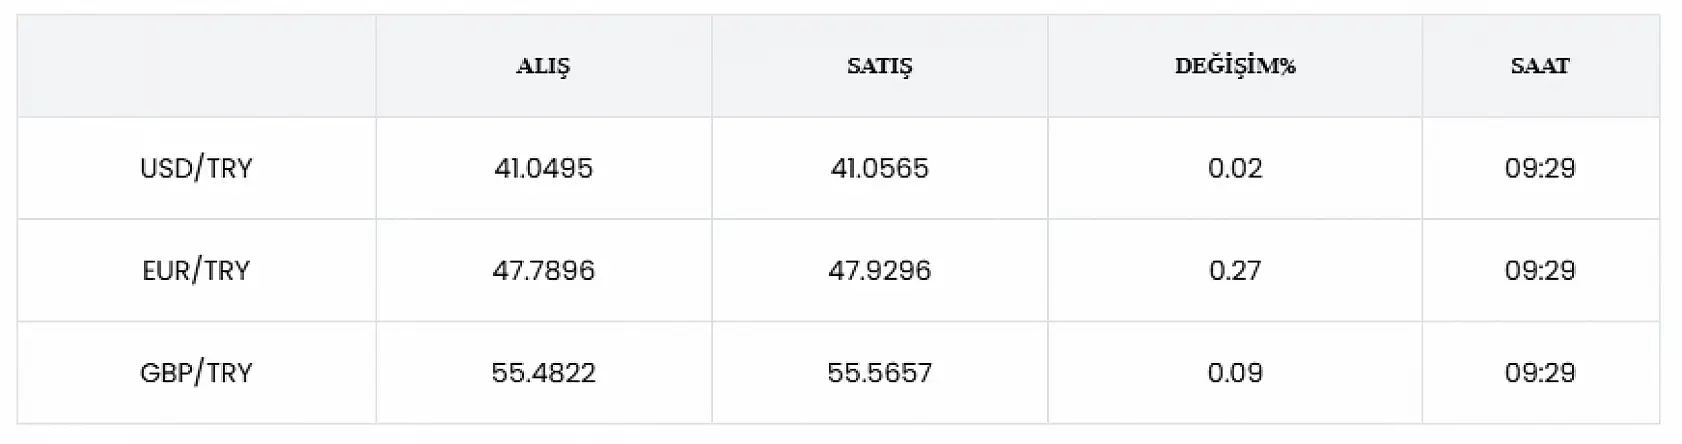Image resolution: width=1682 pixels, height=444 pixels.
Task: Click EUR/TRY buying rate 47.7896
Action: tap(543, 270)
